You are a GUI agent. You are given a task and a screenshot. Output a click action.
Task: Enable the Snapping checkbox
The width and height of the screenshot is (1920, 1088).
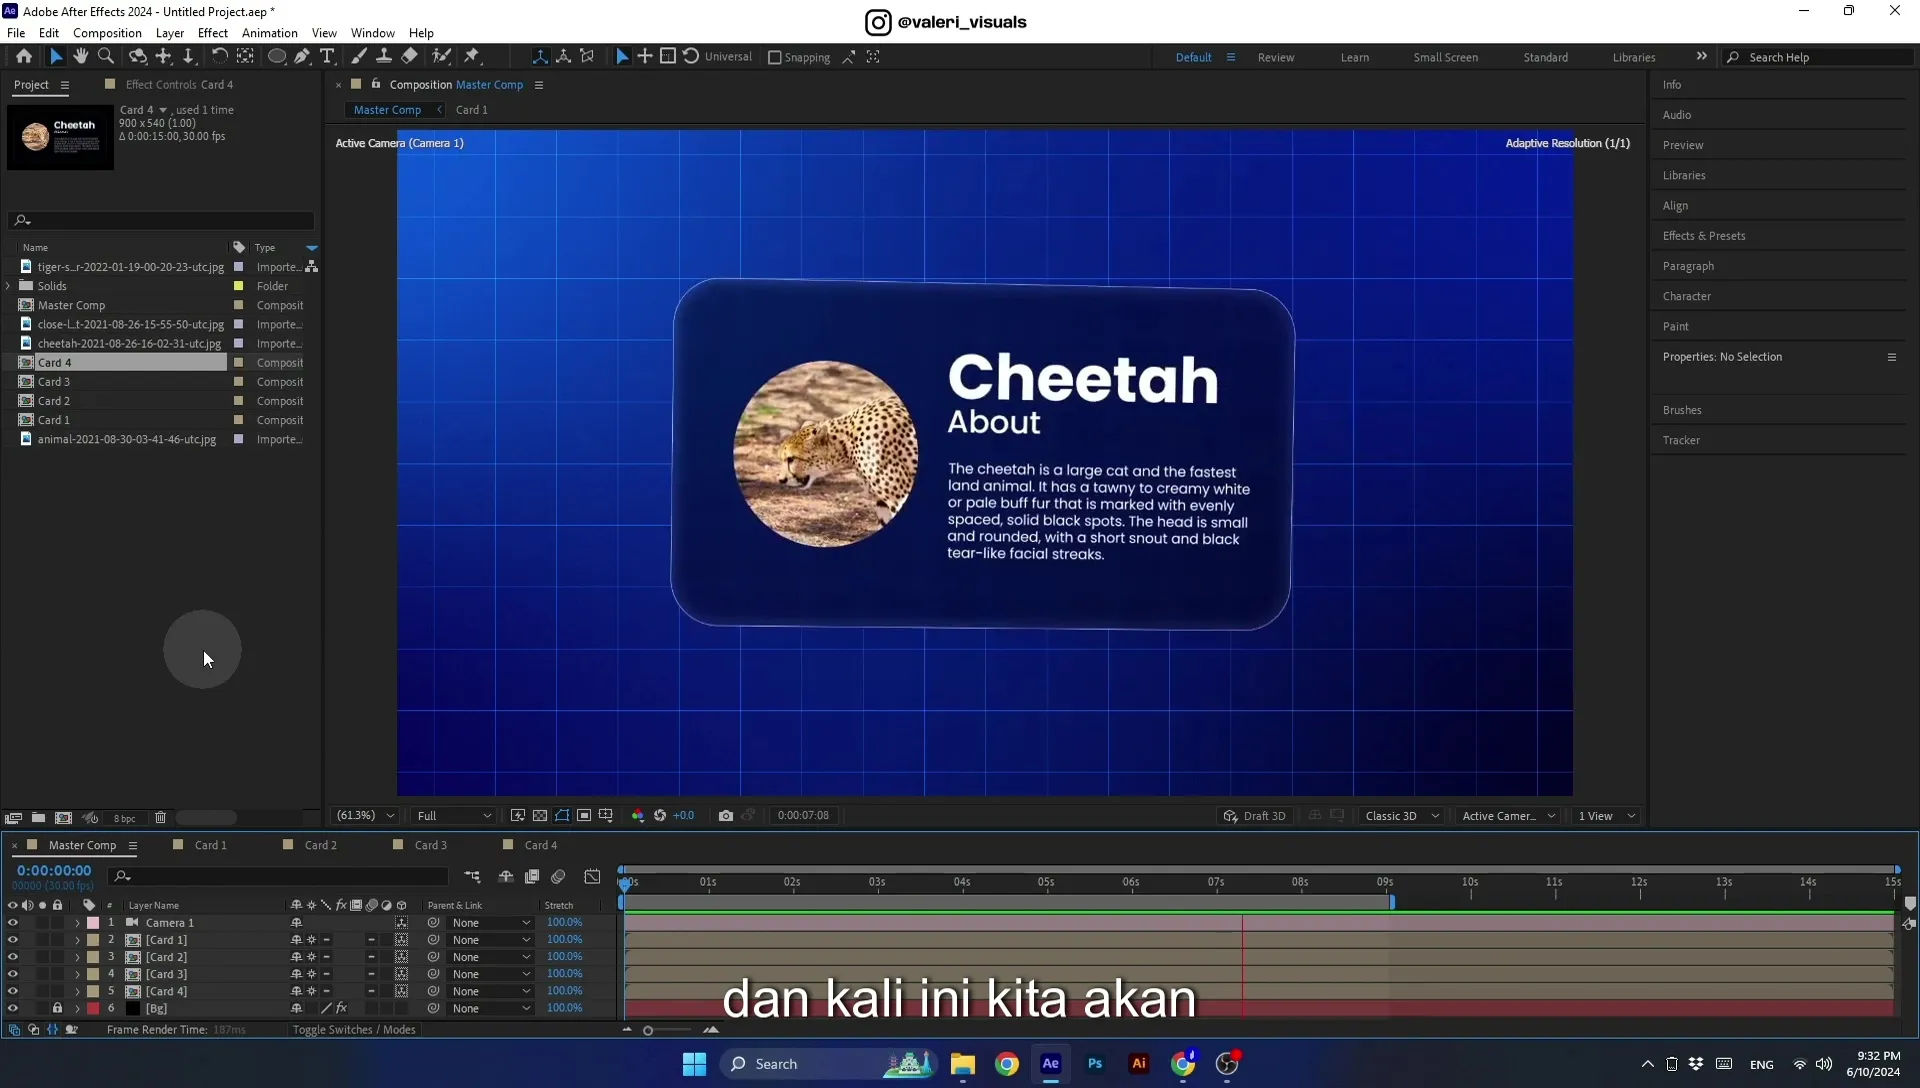click(774, 58)
